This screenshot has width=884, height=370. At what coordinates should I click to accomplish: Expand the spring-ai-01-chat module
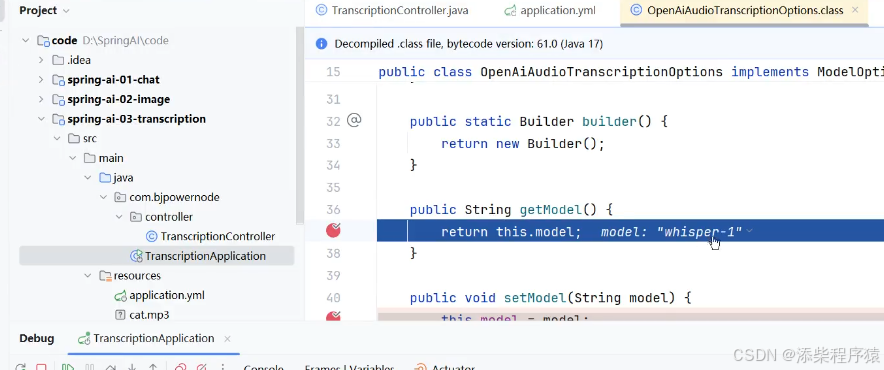pyautogui.click(x=41, y=80)
